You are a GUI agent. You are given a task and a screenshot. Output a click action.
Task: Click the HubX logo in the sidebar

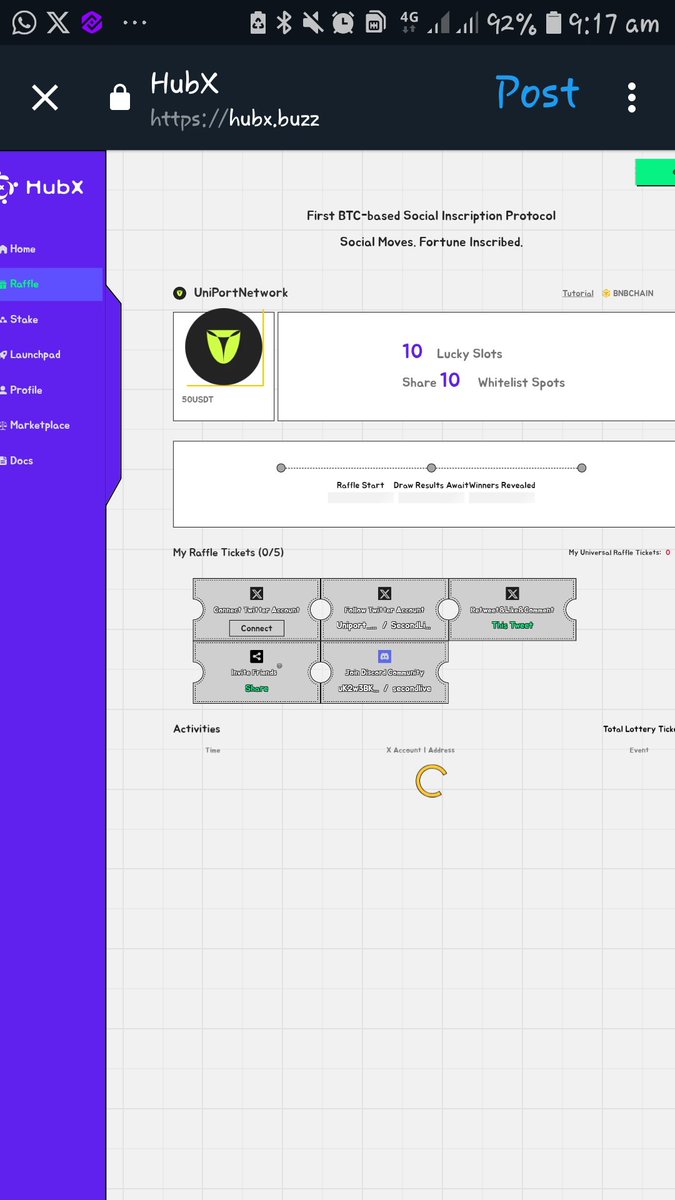(42, 187)
